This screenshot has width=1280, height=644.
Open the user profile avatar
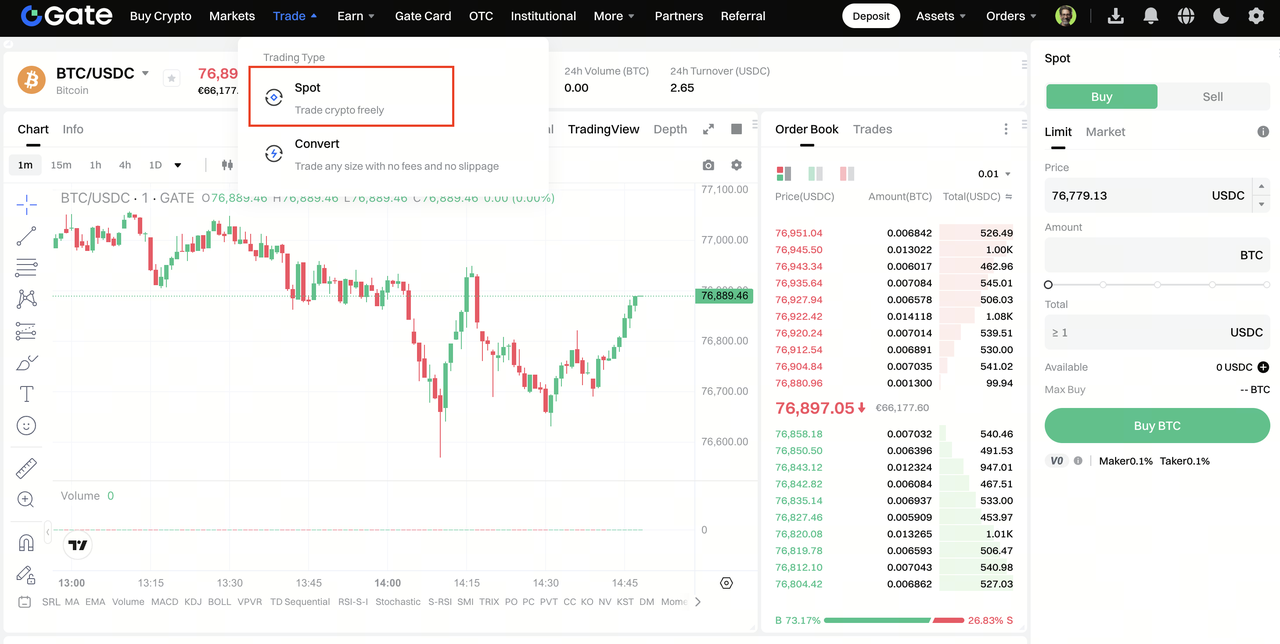click(x=1066, y=16)
